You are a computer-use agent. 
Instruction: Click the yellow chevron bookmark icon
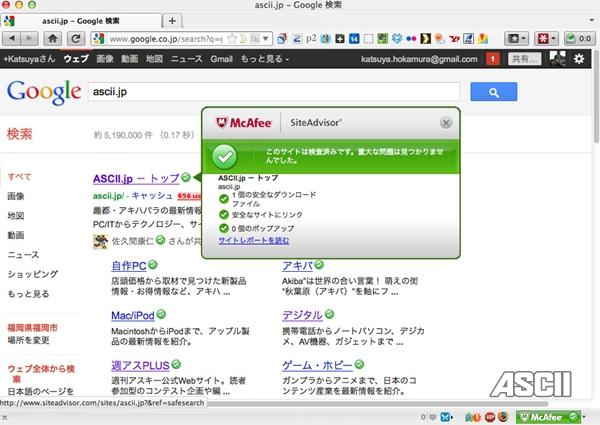[426, 39]
